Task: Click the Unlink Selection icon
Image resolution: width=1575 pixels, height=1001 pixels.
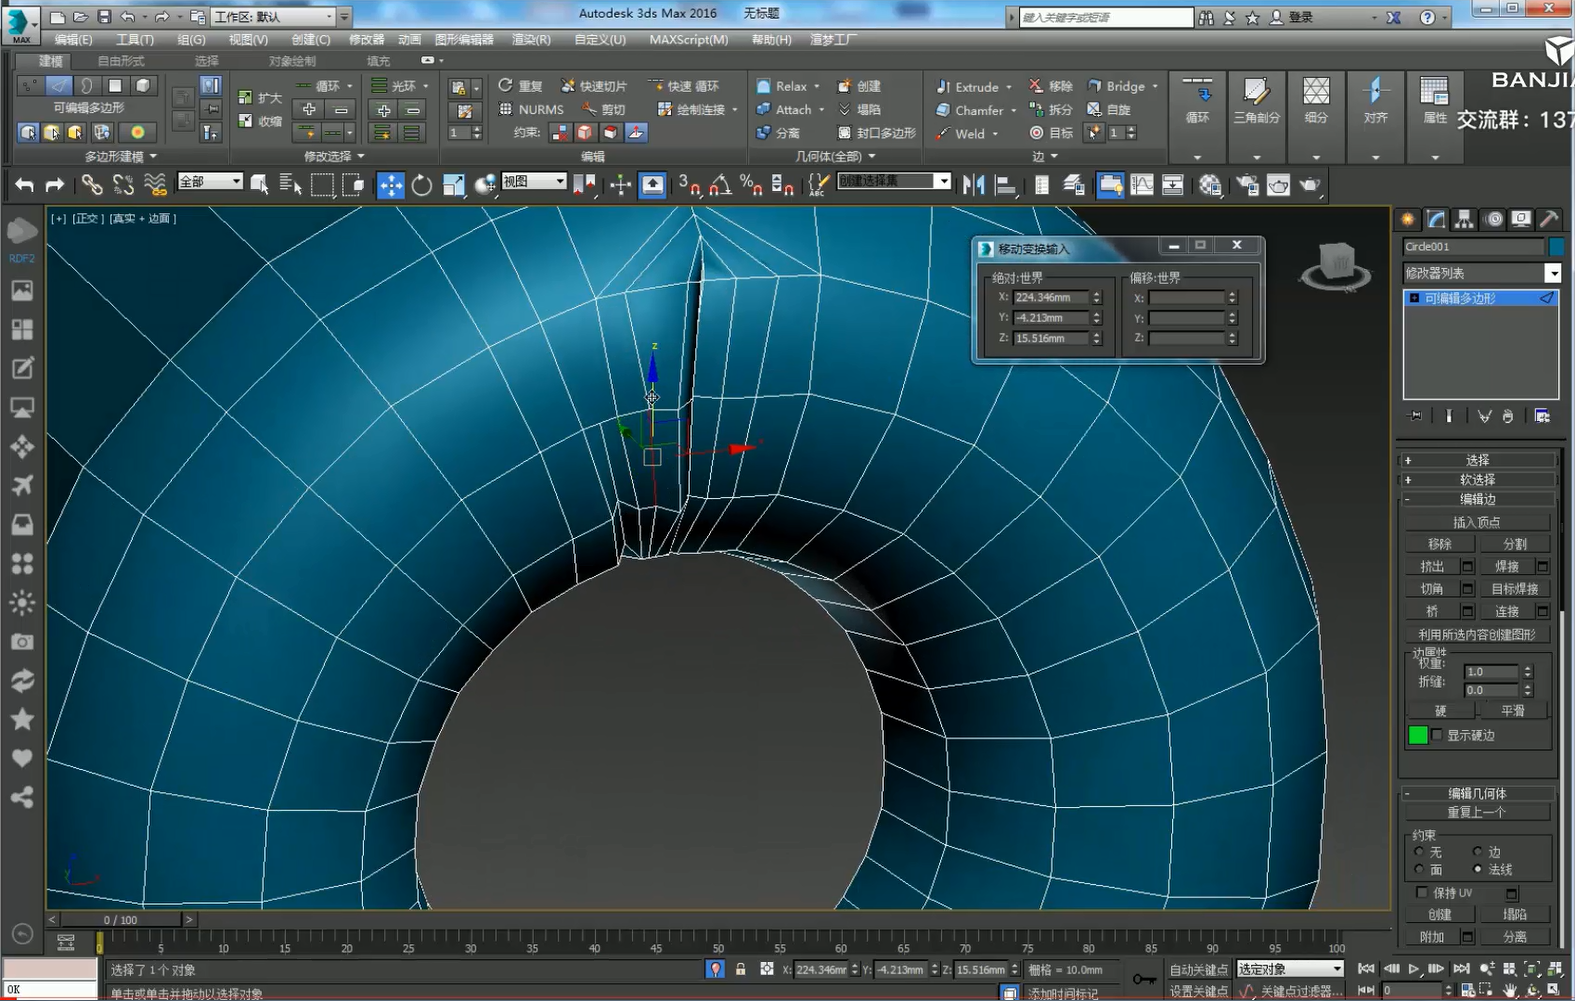Action: tap(123, 185)
